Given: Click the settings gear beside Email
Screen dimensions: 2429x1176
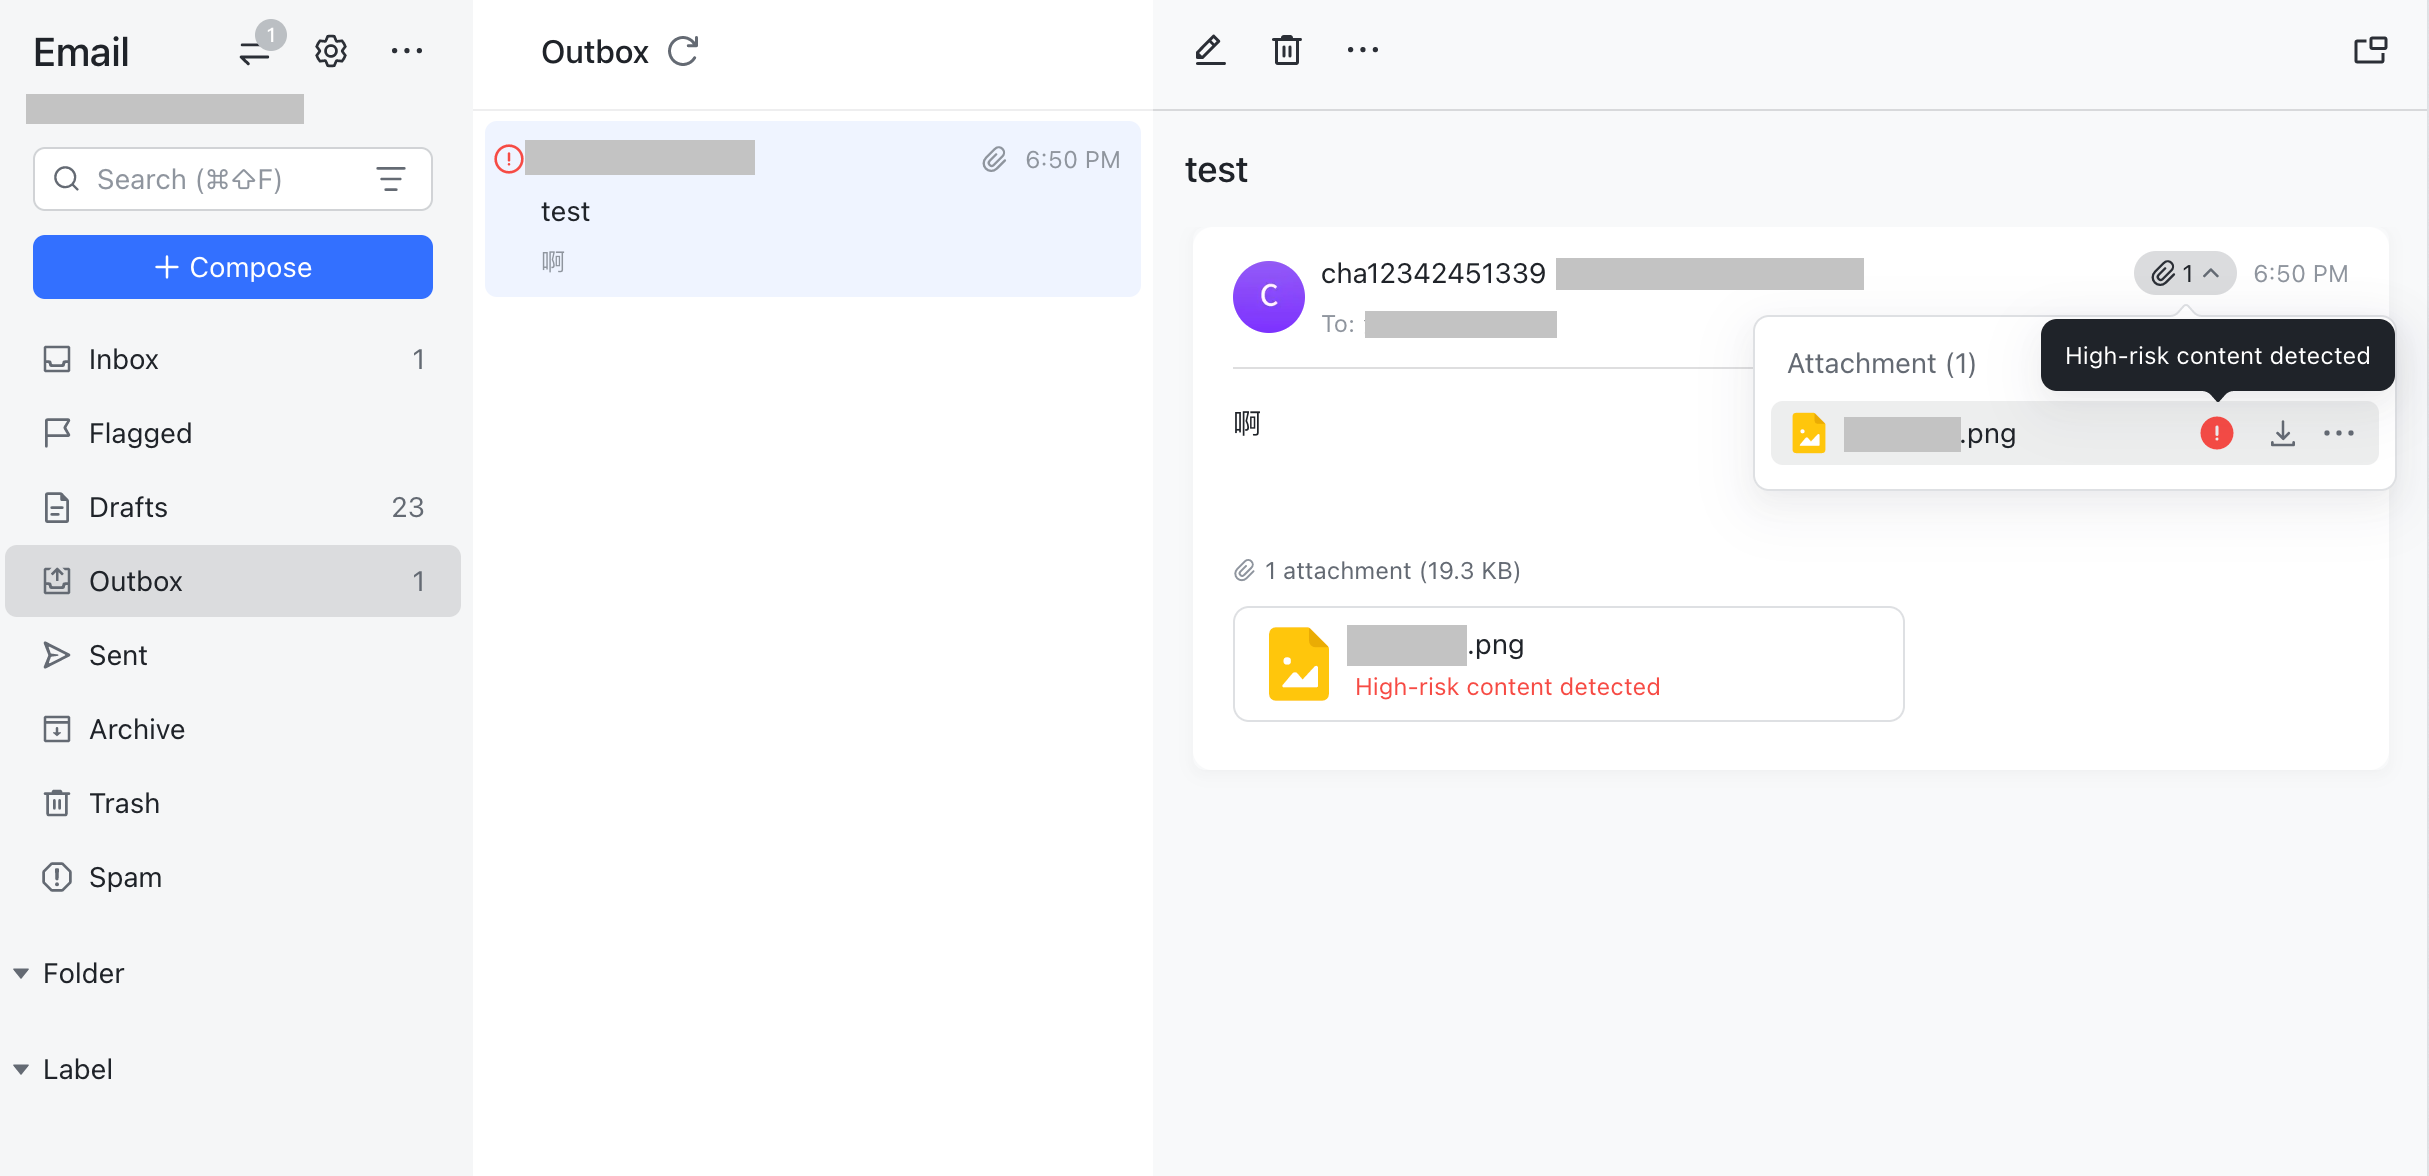Looking at the screenshot, I should (330, 51).
